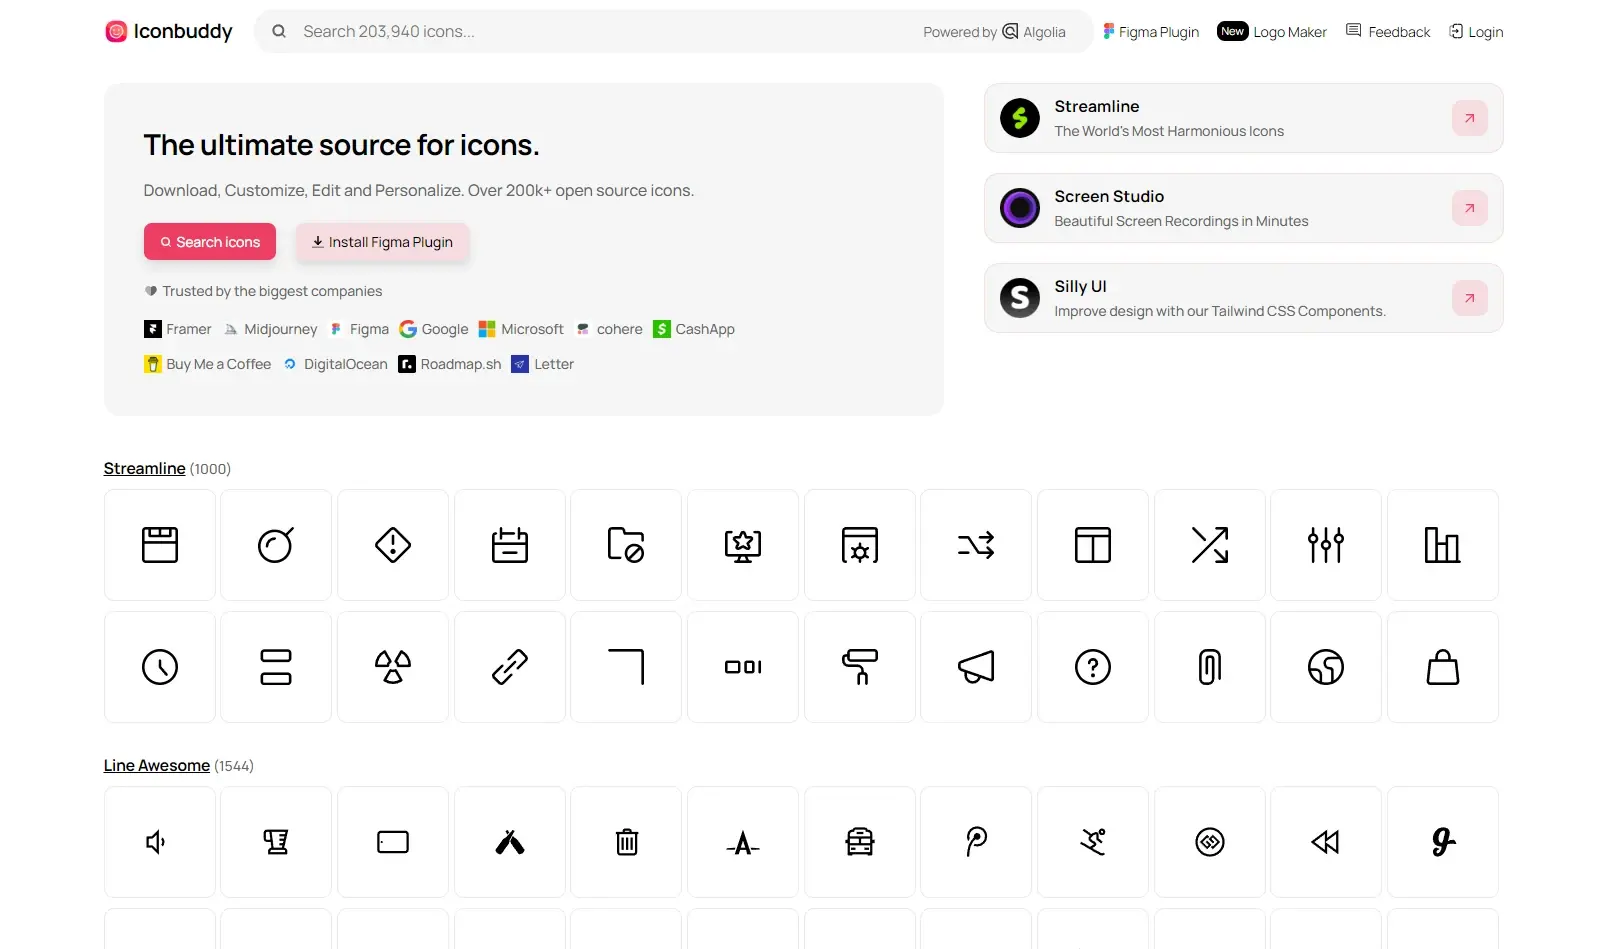Image resolution: width=1608 pixels, height=949 pixels.
Task: Click the Google company label
Action: [434, 329]
